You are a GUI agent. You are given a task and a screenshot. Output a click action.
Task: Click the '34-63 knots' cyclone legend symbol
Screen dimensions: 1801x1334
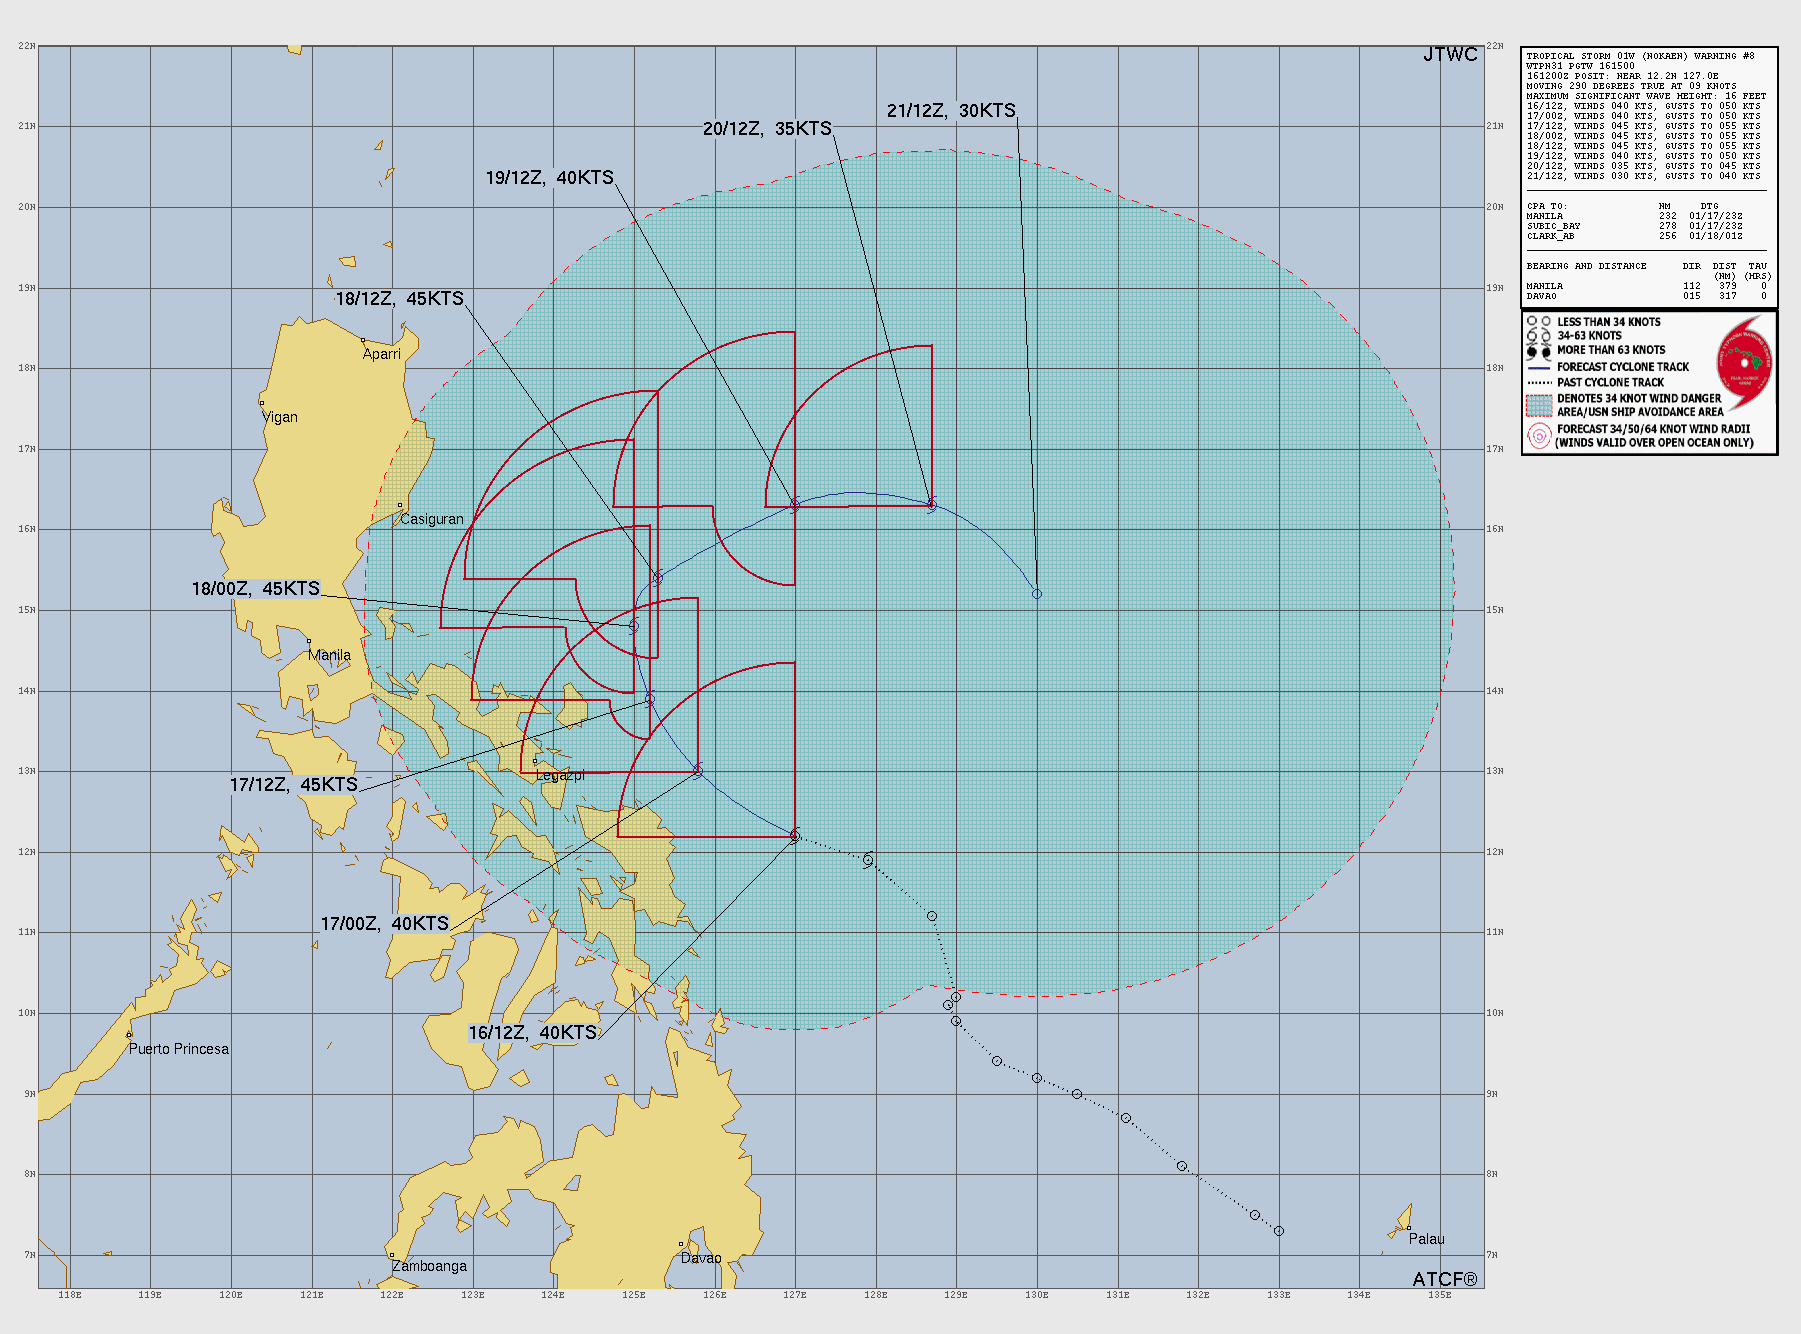(1539, 336)
